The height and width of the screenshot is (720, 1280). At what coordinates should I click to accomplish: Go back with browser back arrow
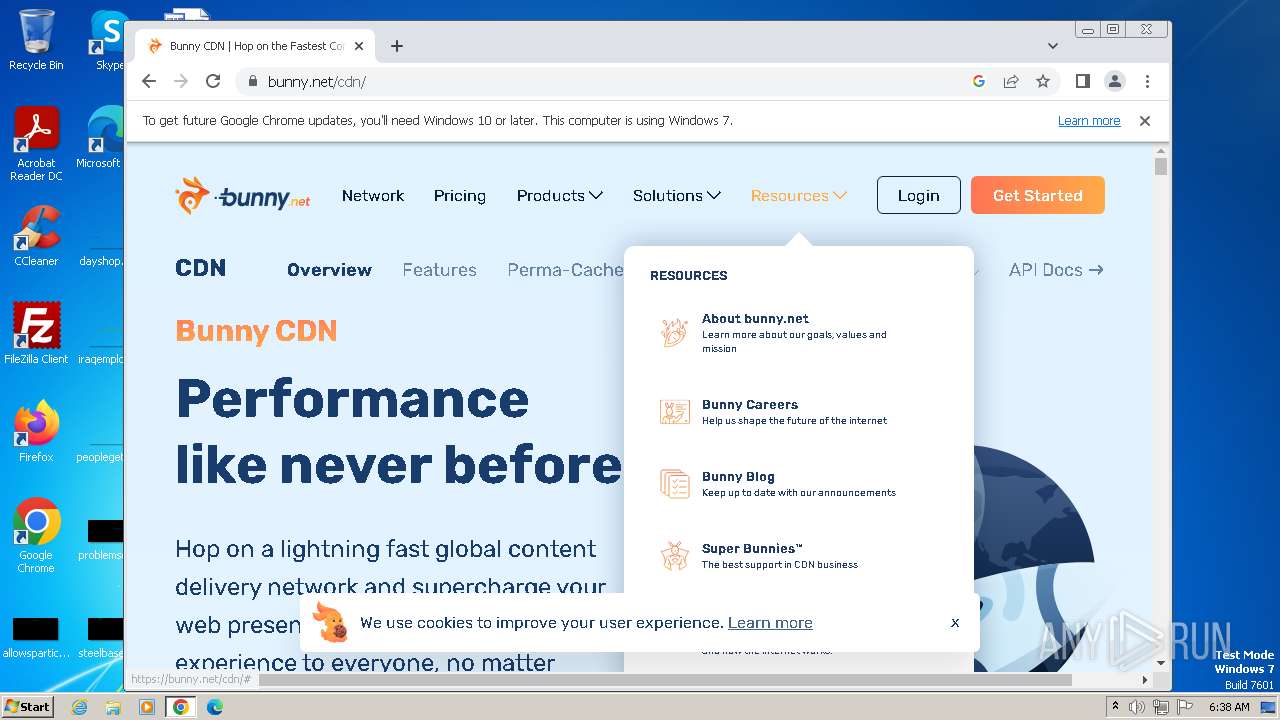[149, 82]
